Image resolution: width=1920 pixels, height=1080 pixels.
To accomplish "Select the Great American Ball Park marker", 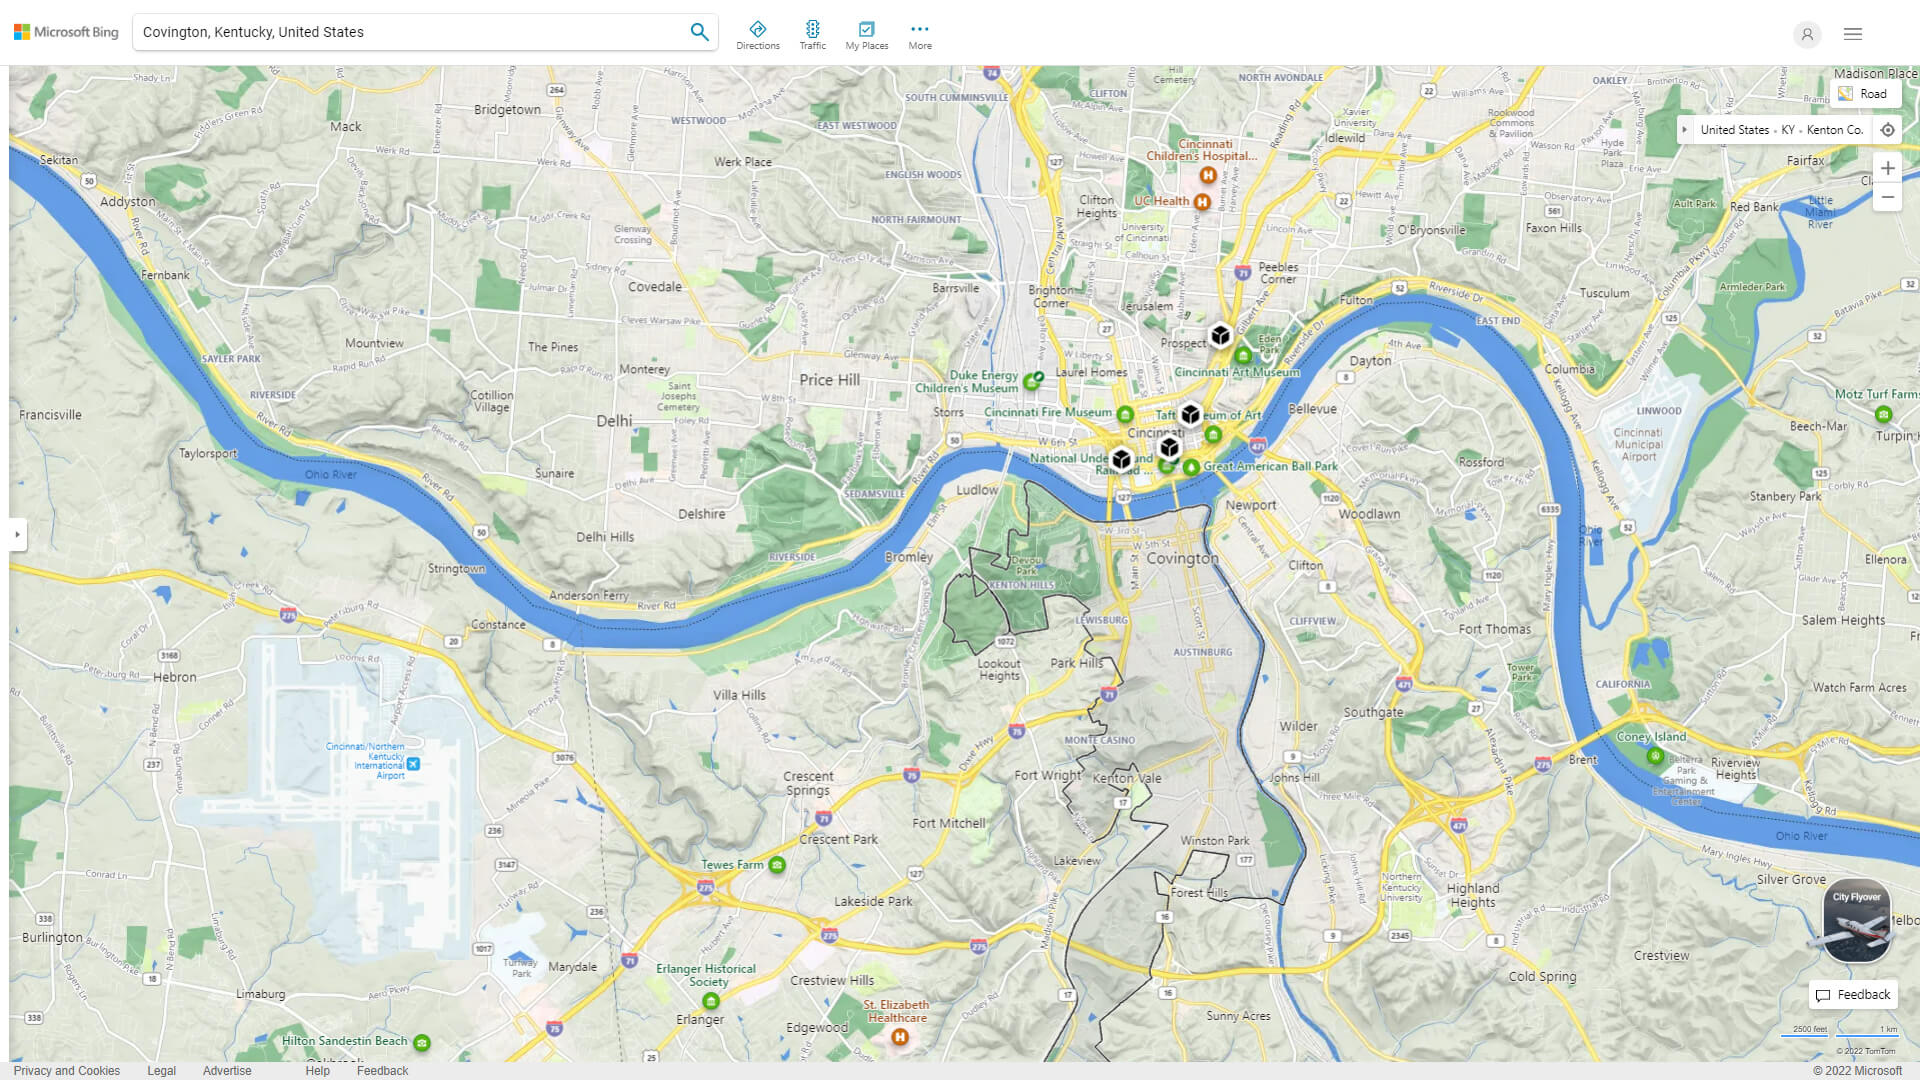I will pos(1191,466).
